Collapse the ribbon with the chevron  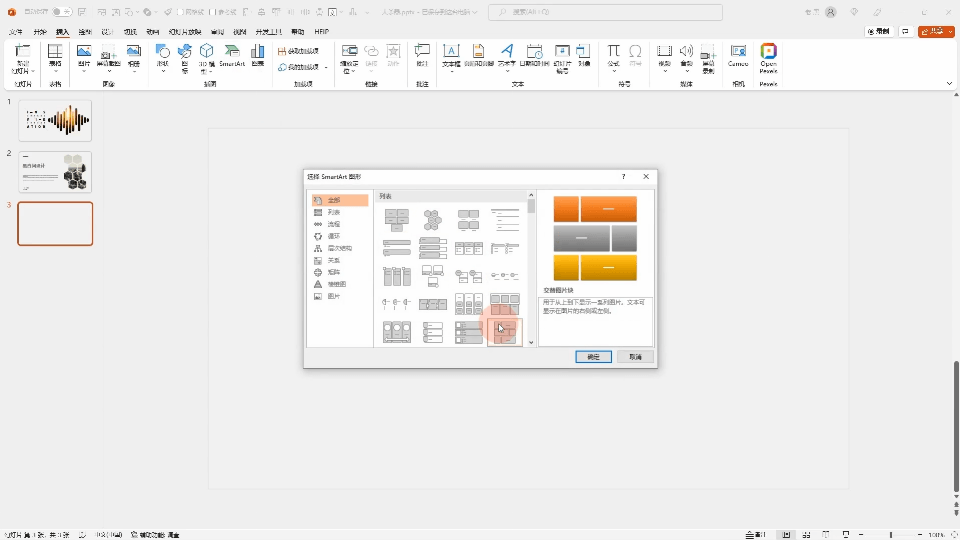(950, 84)
